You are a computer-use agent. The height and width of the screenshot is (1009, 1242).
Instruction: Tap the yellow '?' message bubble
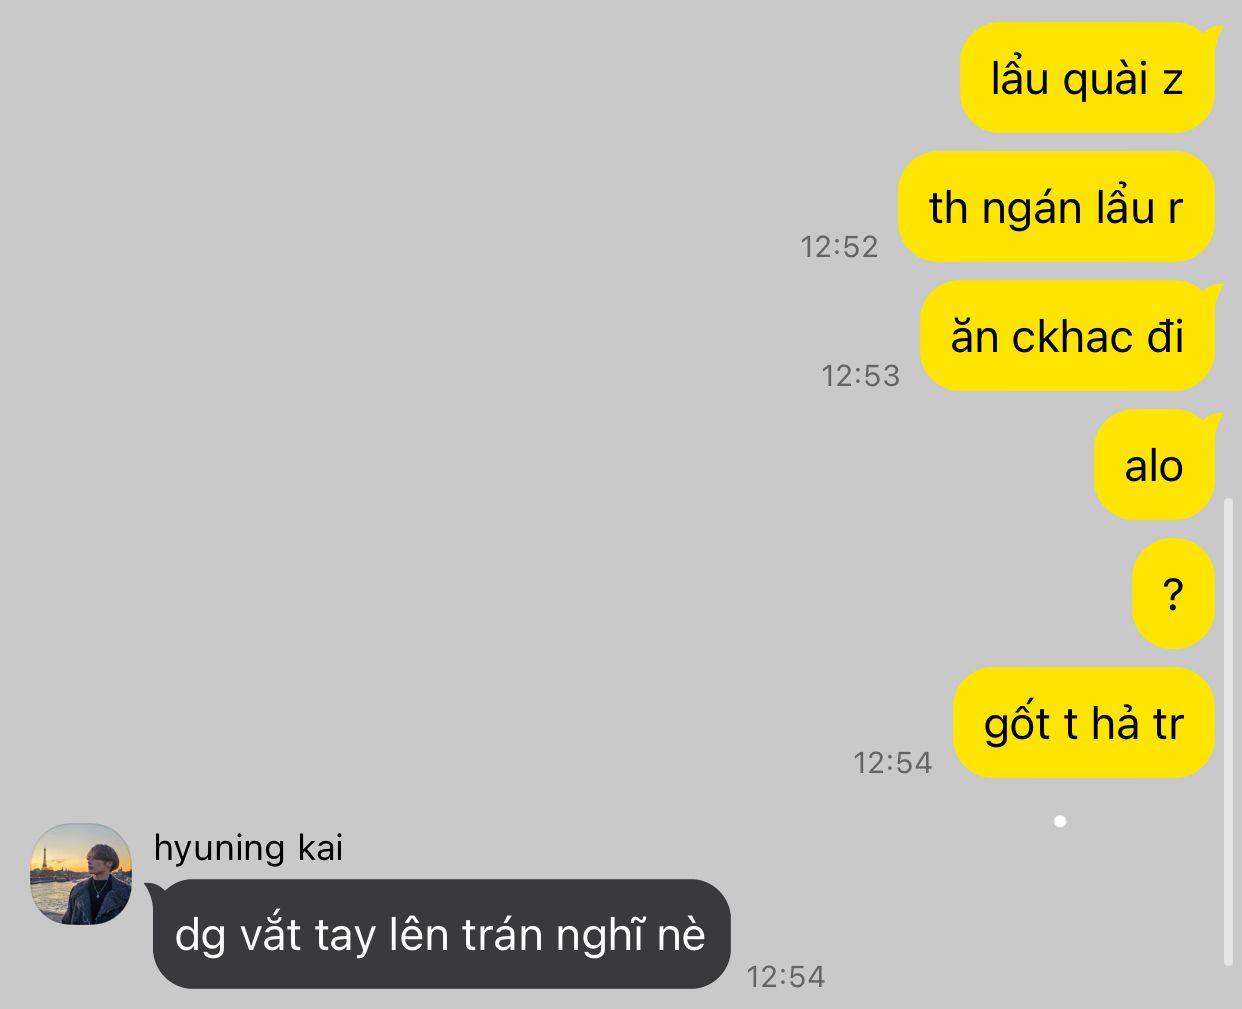point(1173,594)
